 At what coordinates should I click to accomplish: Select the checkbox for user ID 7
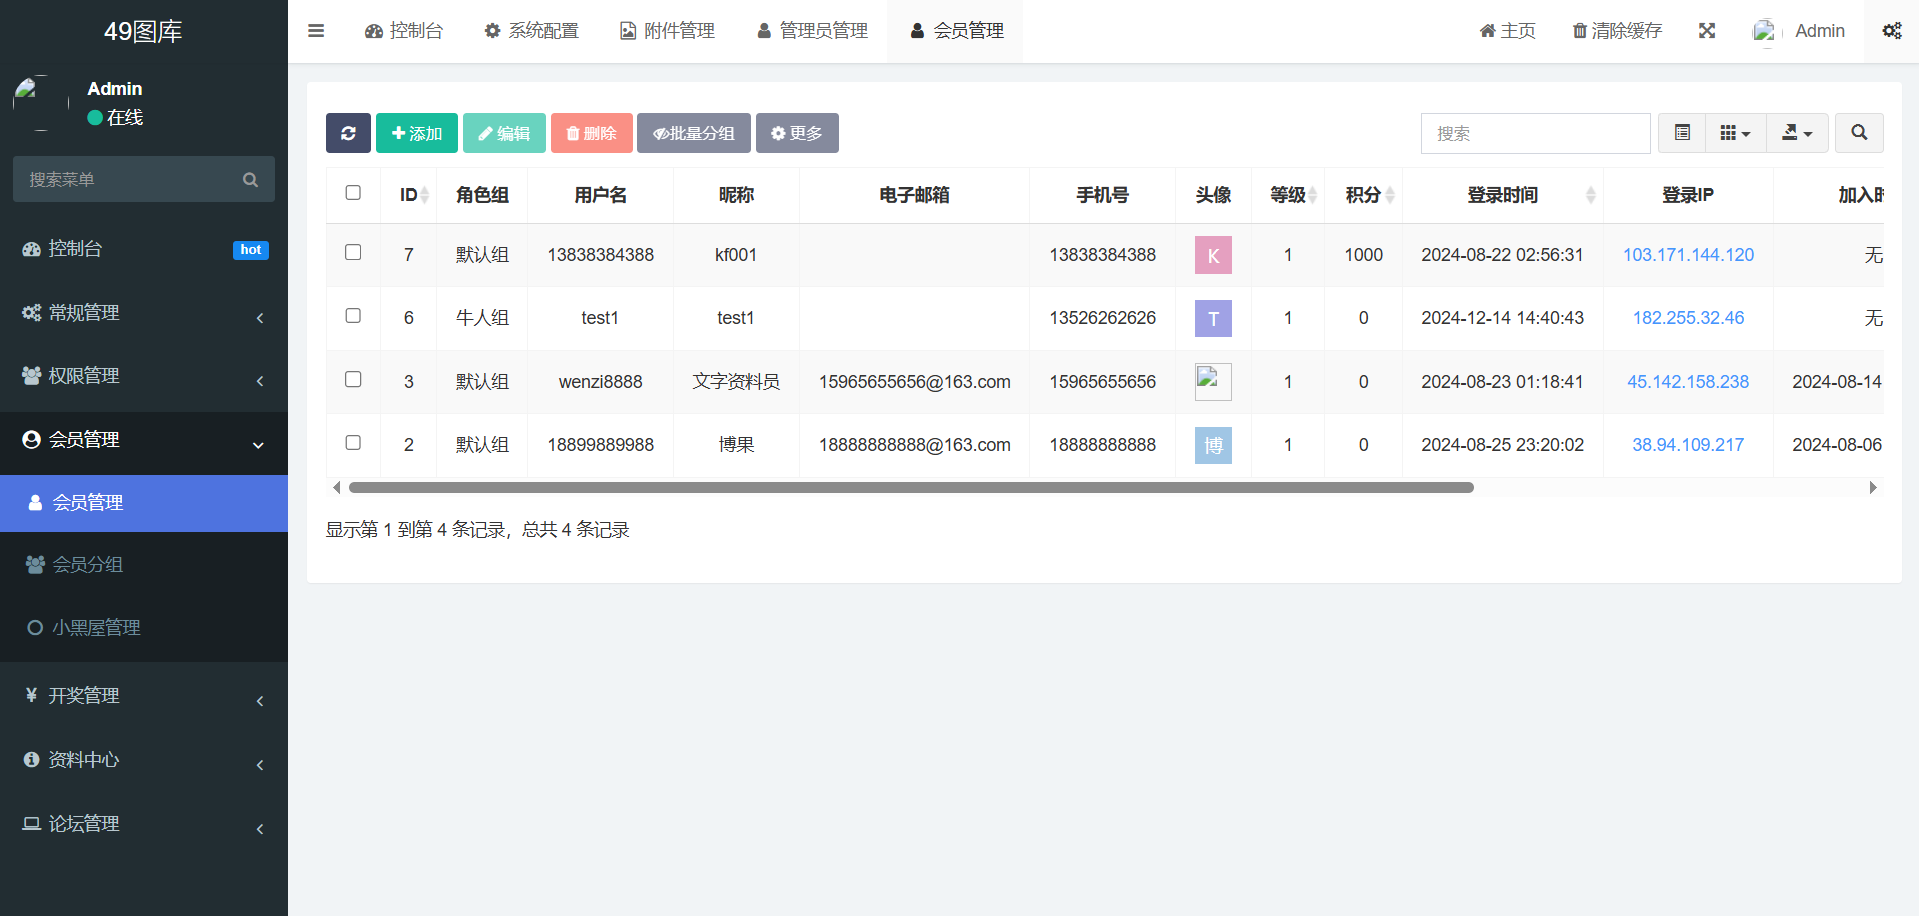pyautogui.click(x=353, y=252)
